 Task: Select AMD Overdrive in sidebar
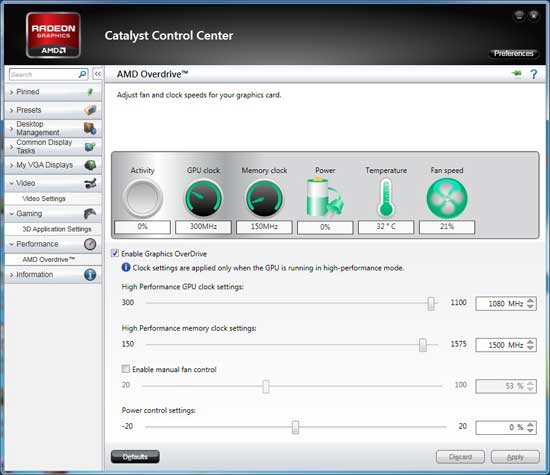tap(49, 260)
